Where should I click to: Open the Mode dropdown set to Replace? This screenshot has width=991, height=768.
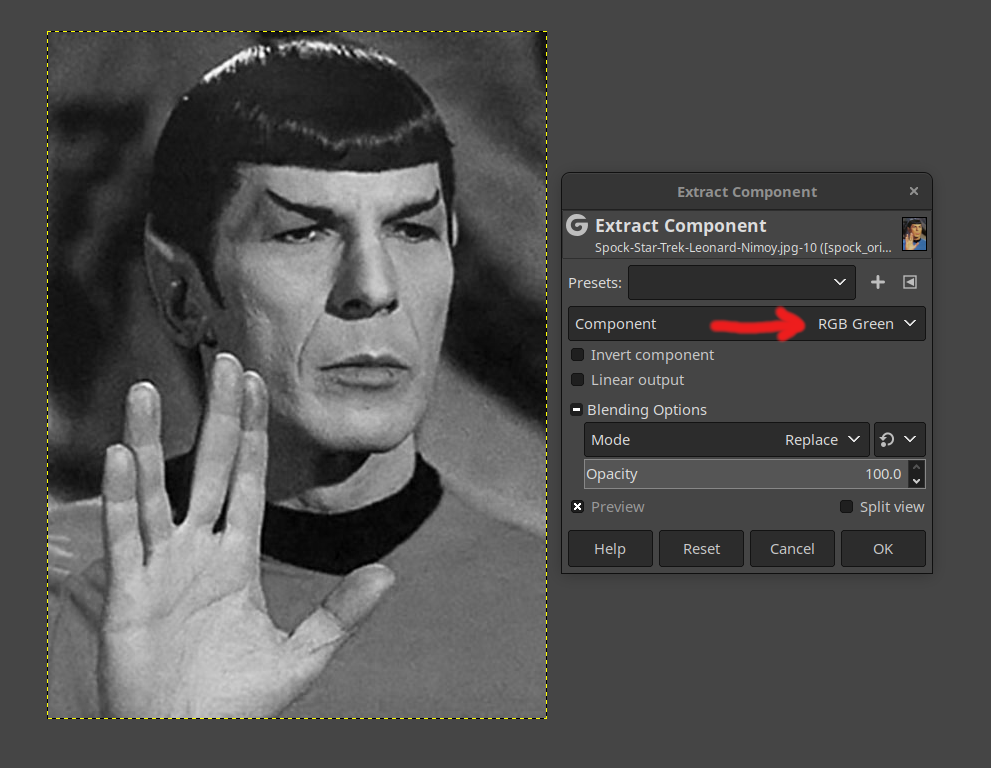727,440
